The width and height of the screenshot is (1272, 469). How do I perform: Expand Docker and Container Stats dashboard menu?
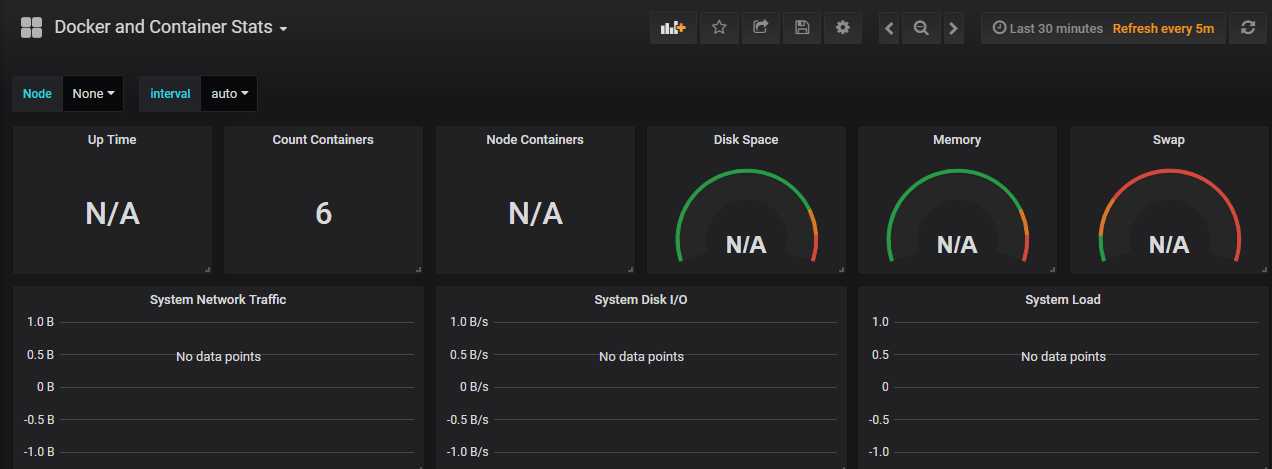click(171, 28)
